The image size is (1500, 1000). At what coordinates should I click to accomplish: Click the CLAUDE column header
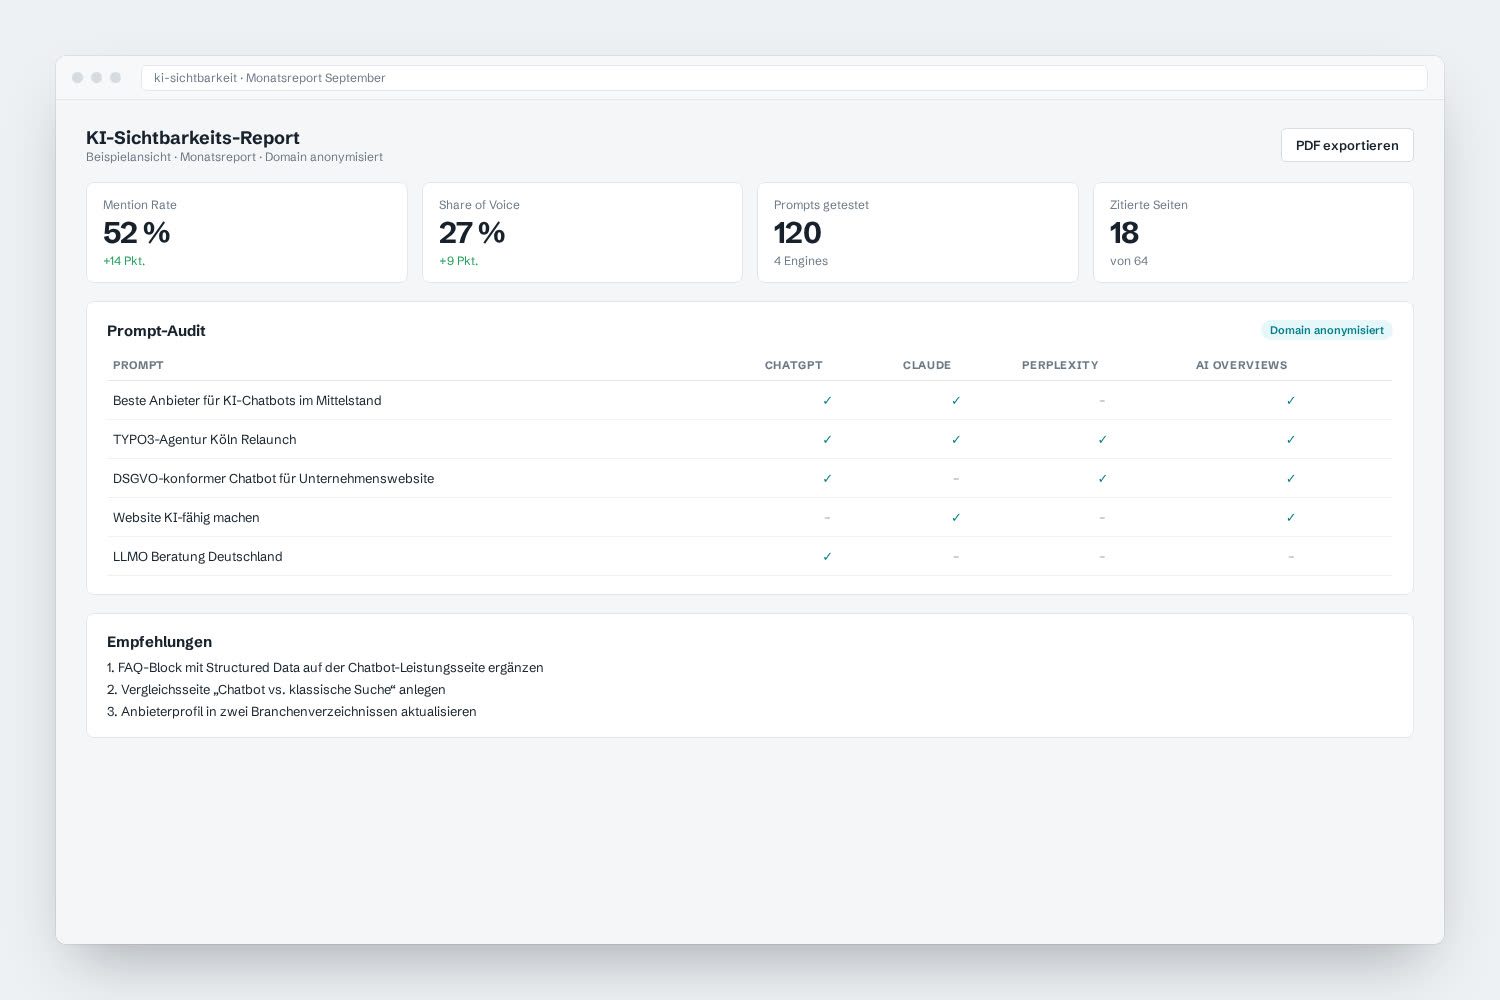click(x=927, y=365)
